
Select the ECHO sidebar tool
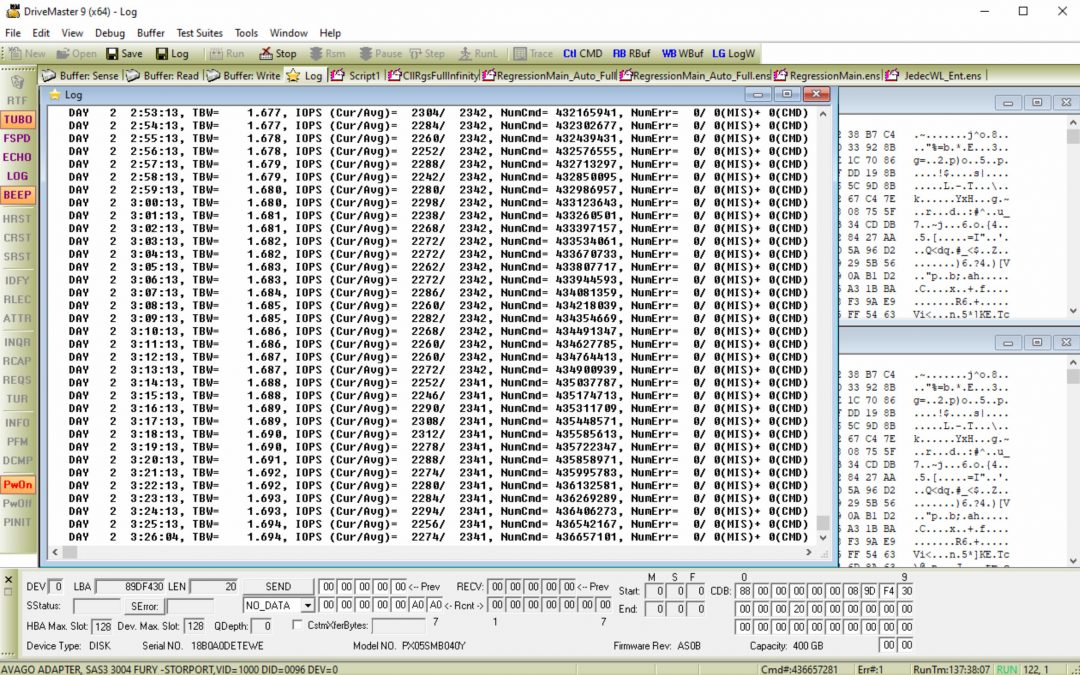point(17,157)
